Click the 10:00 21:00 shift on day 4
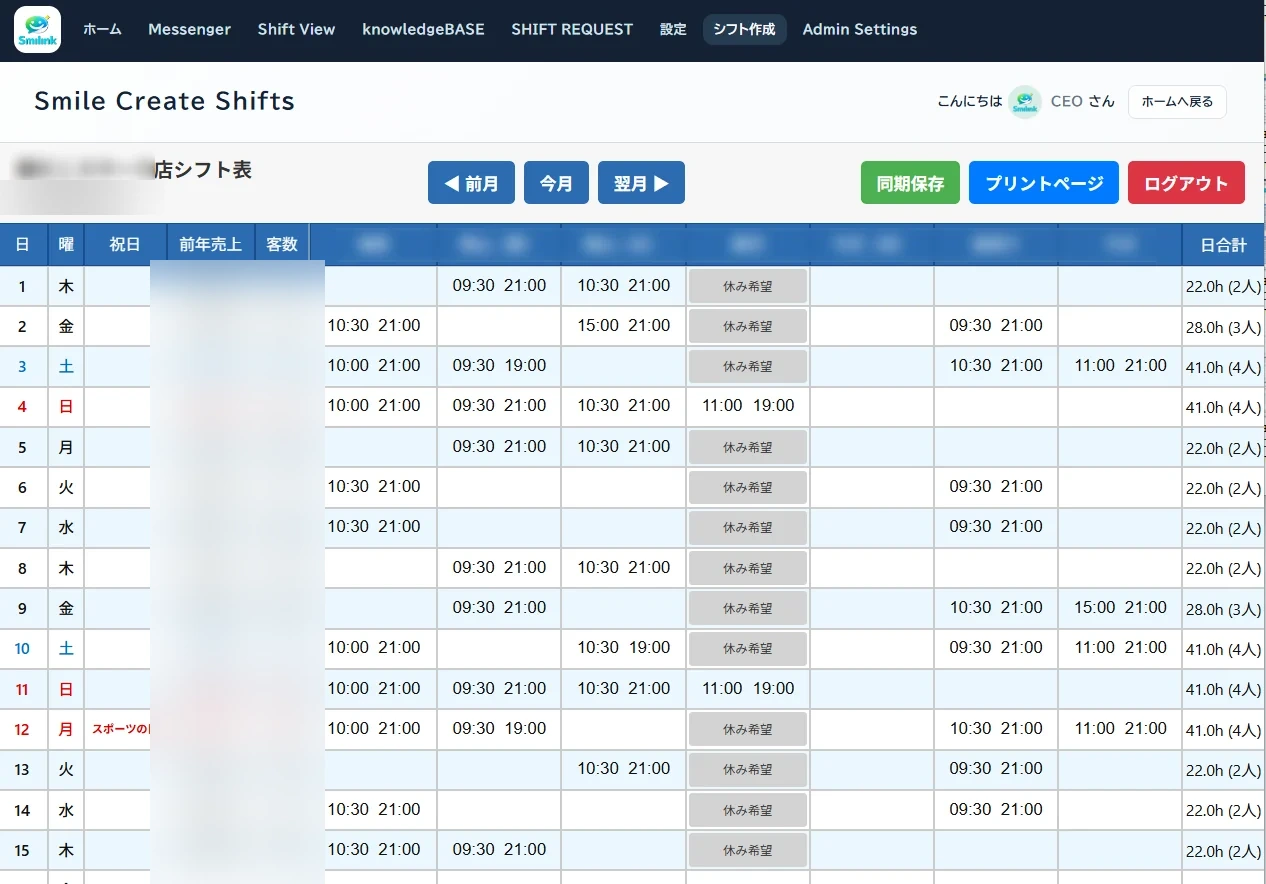Image resolution: width=1266 pixels, height=884 pixels. 374,406
